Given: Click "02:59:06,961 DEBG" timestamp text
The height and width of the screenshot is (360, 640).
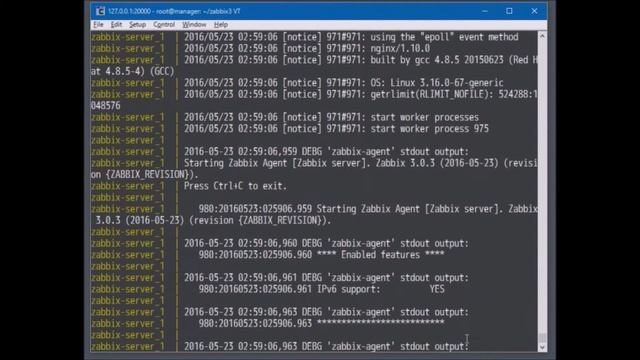Looking at the screenshot, I should (x=280, y=278).
